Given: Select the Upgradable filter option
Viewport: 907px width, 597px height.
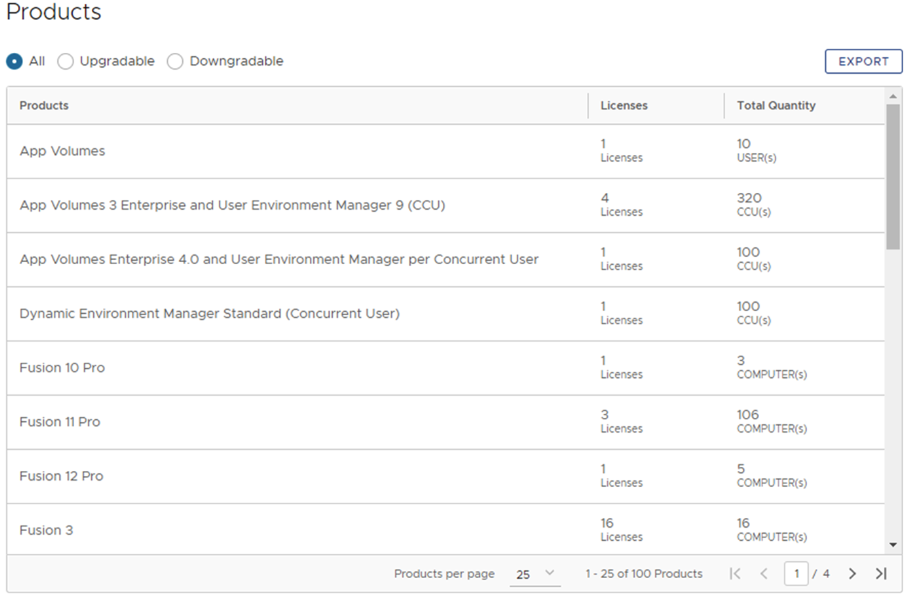Looking at the screenshot, I should pyautogui.click(x=66, y=62).
